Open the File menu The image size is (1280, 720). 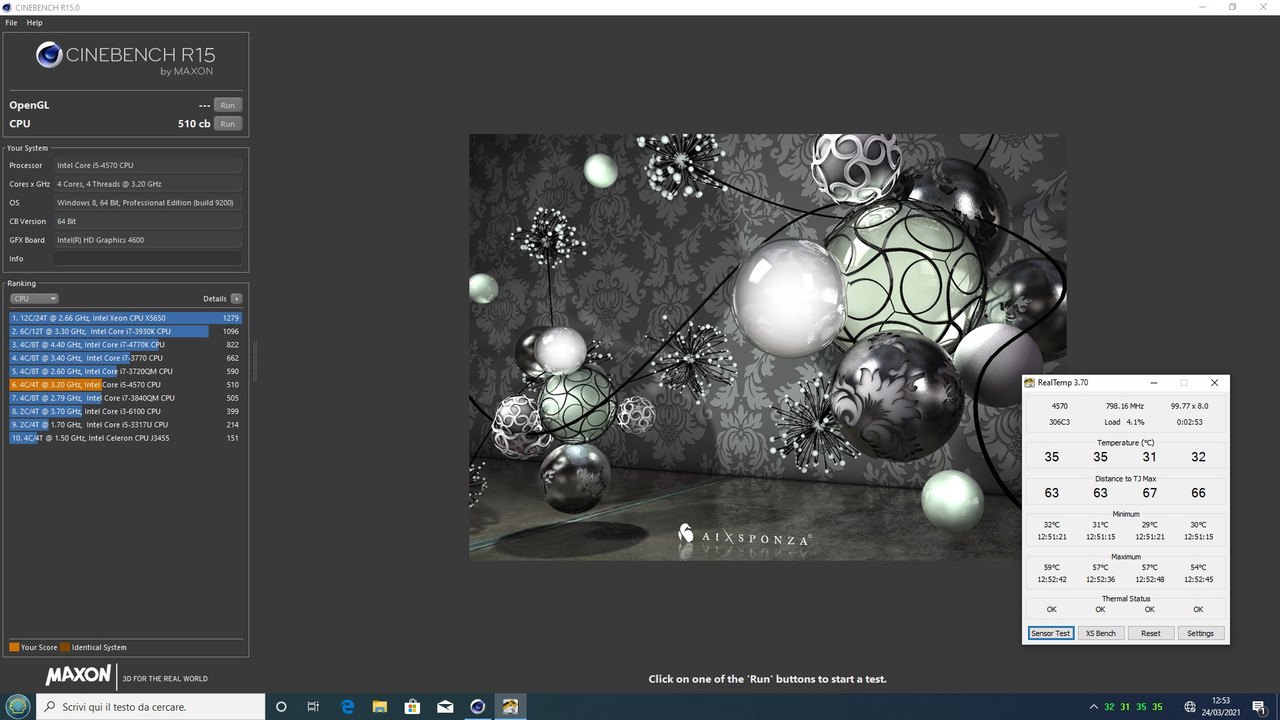pos(11,22)
